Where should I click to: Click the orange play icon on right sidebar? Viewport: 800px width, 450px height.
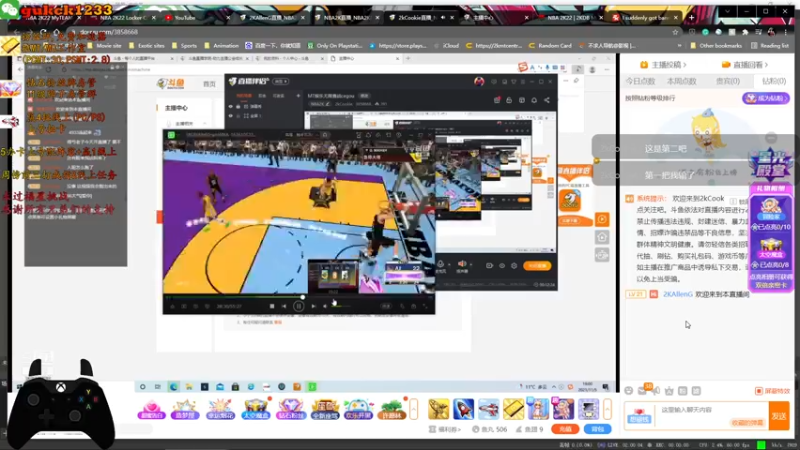coord(602,219)
